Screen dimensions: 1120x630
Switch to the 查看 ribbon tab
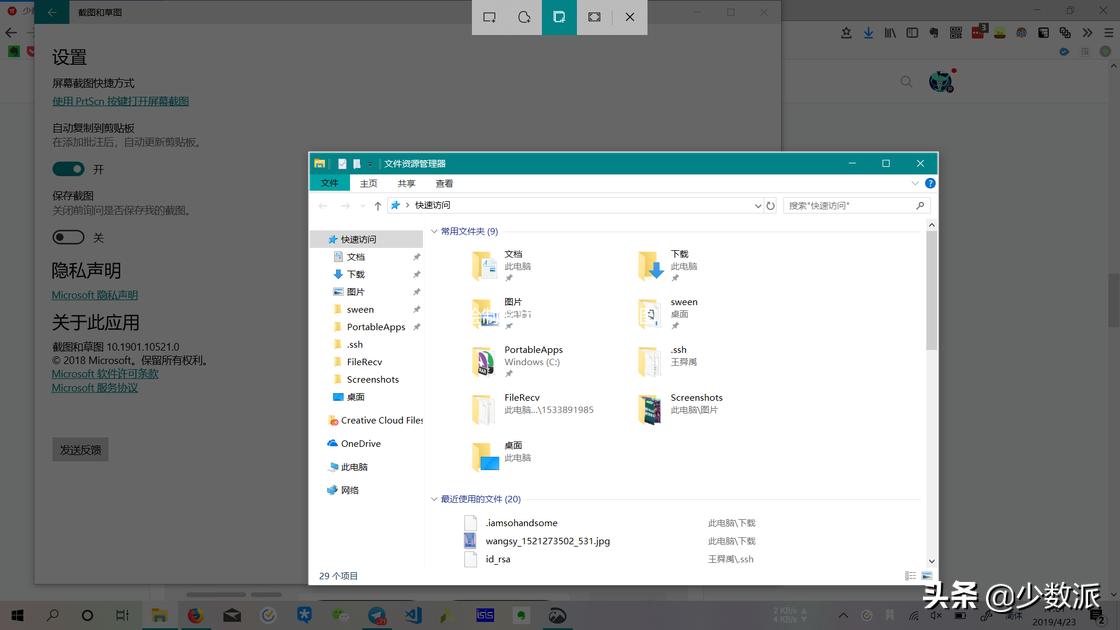point(444,183)
